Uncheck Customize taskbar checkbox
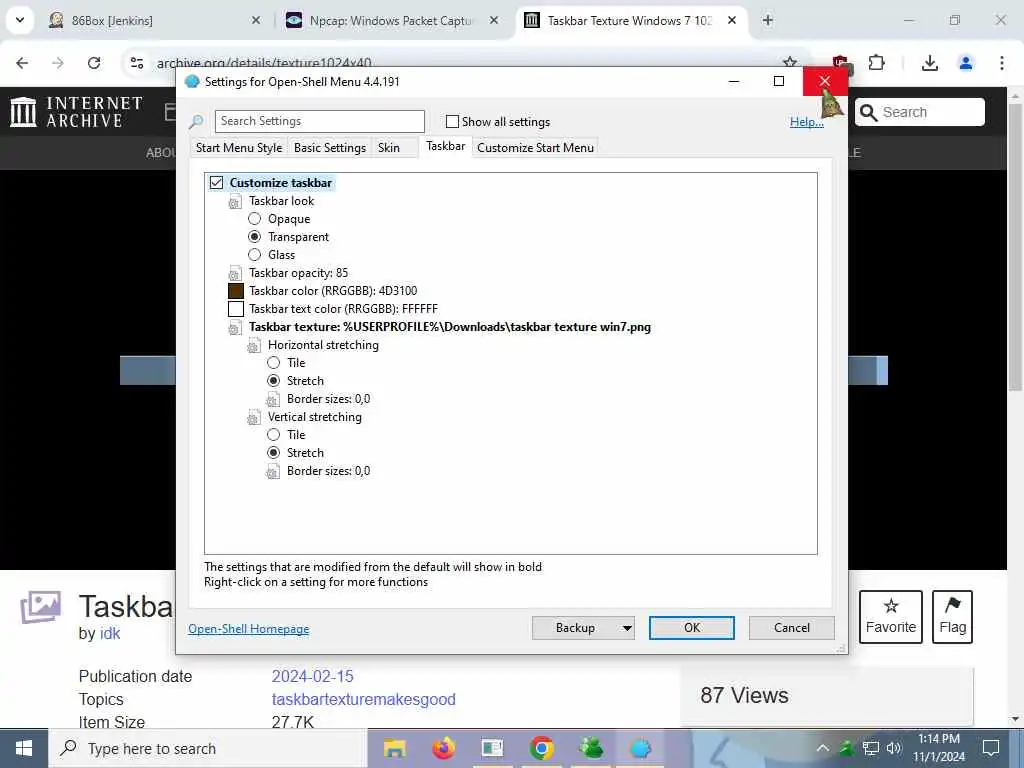 [216, 183]
